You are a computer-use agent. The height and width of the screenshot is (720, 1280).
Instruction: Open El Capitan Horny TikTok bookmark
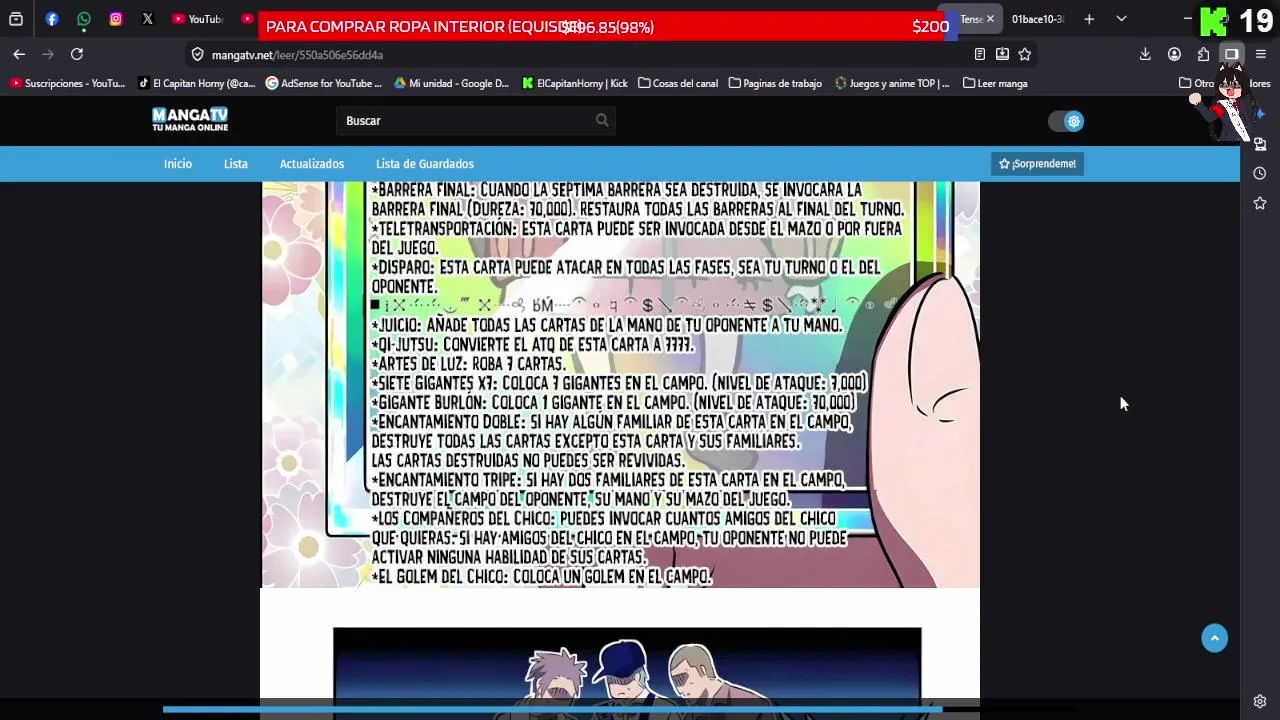click(x=197, y=84)
